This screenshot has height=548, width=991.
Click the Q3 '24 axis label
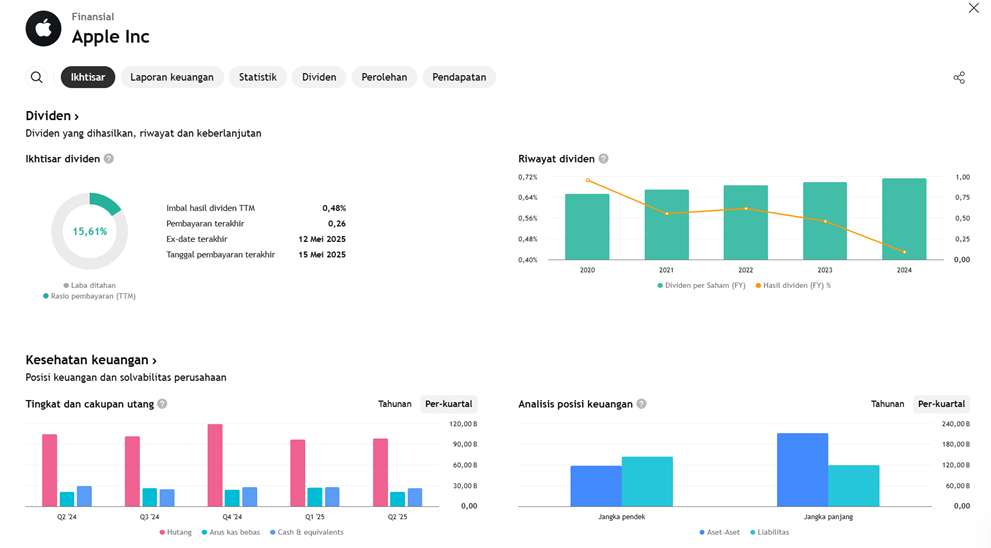(x=149, y=517)
